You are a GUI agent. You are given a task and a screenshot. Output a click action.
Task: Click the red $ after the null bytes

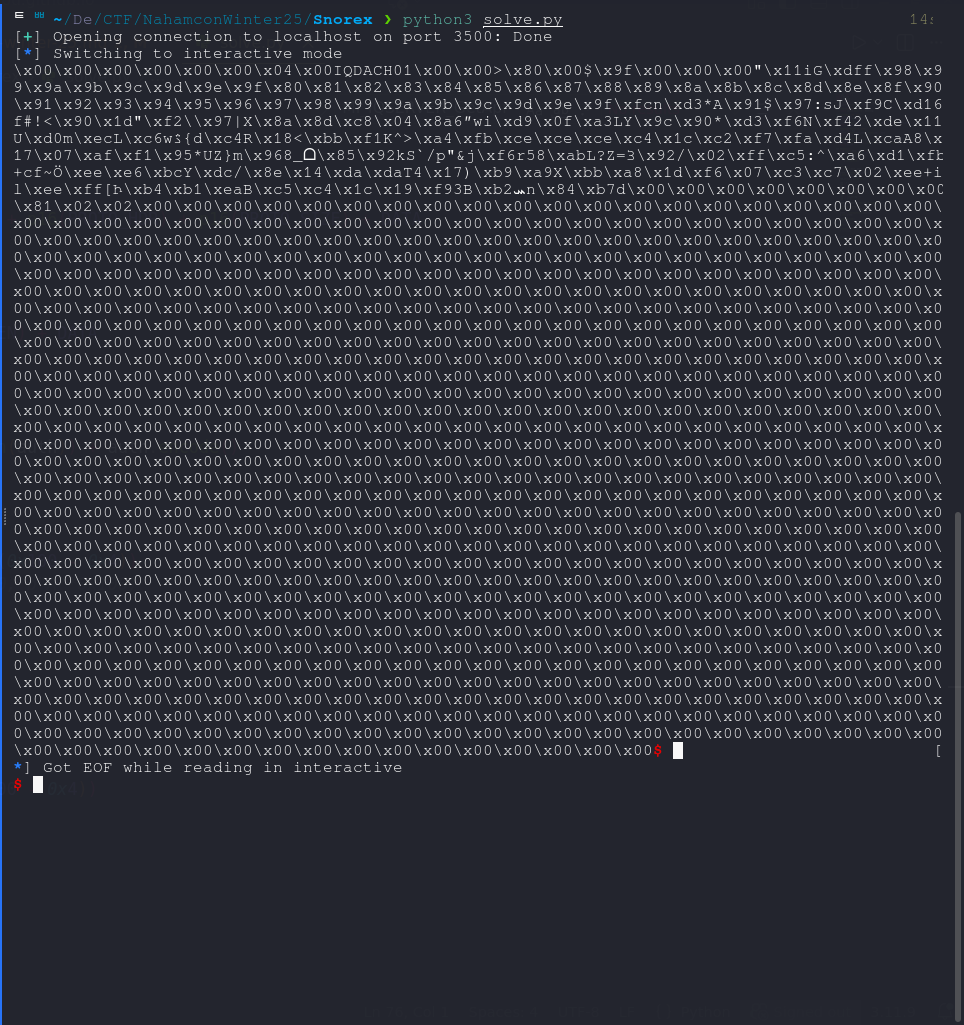click(x=657, y=751)
